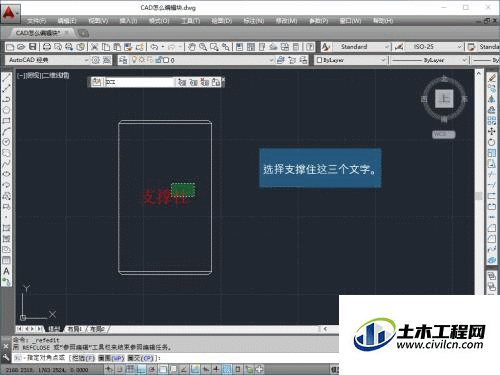
Task: Click the new drawing tab plus button
Action: coord(83,33)
